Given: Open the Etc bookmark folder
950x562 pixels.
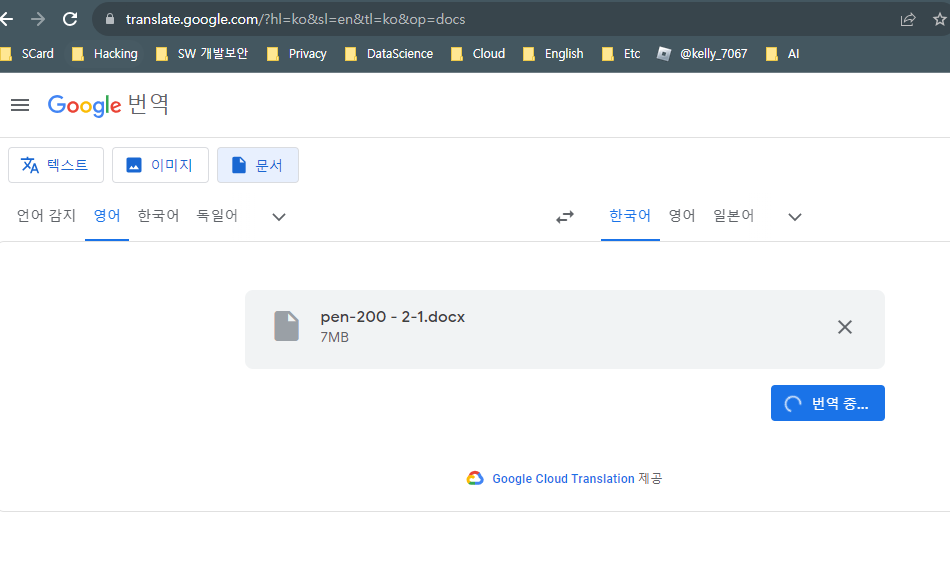Looking at the screenshot, I should (621, 54).
